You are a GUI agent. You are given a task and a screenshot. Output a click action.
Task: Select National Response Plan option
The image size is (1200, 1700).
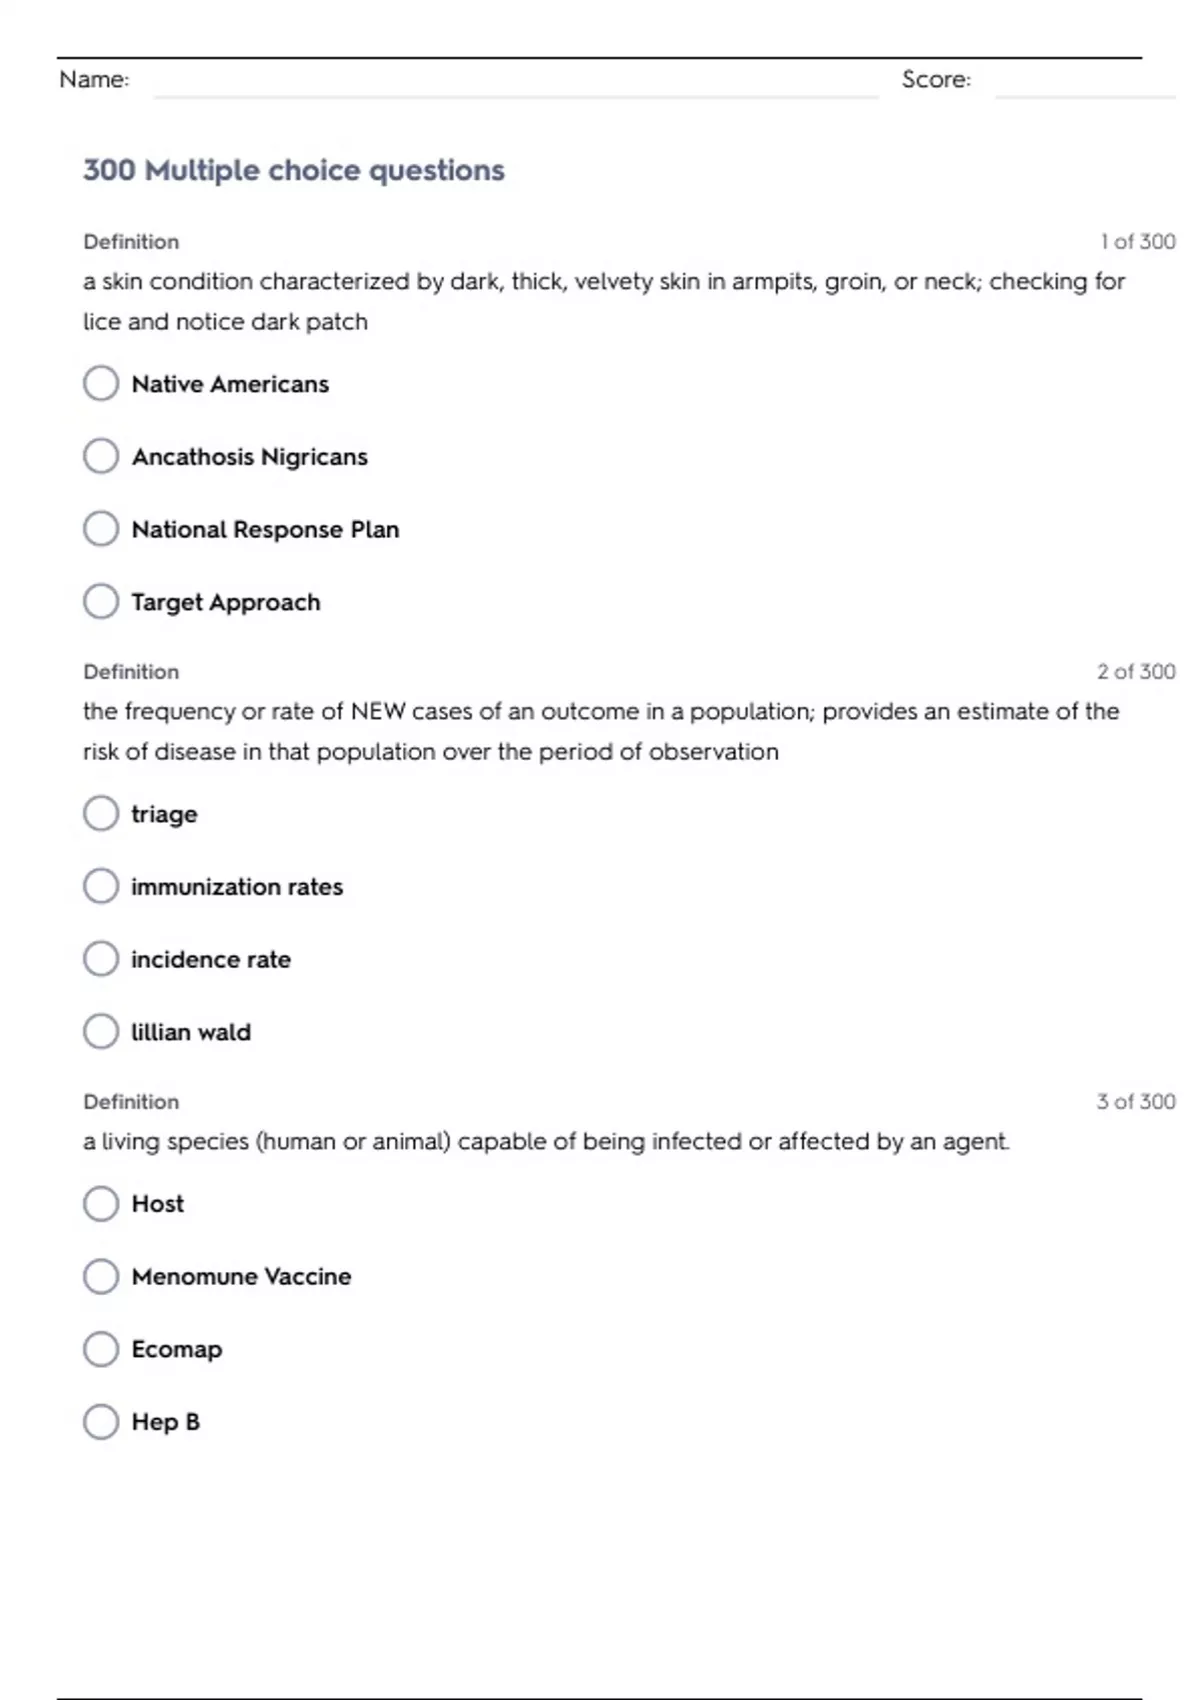click(x=101, y=529)
